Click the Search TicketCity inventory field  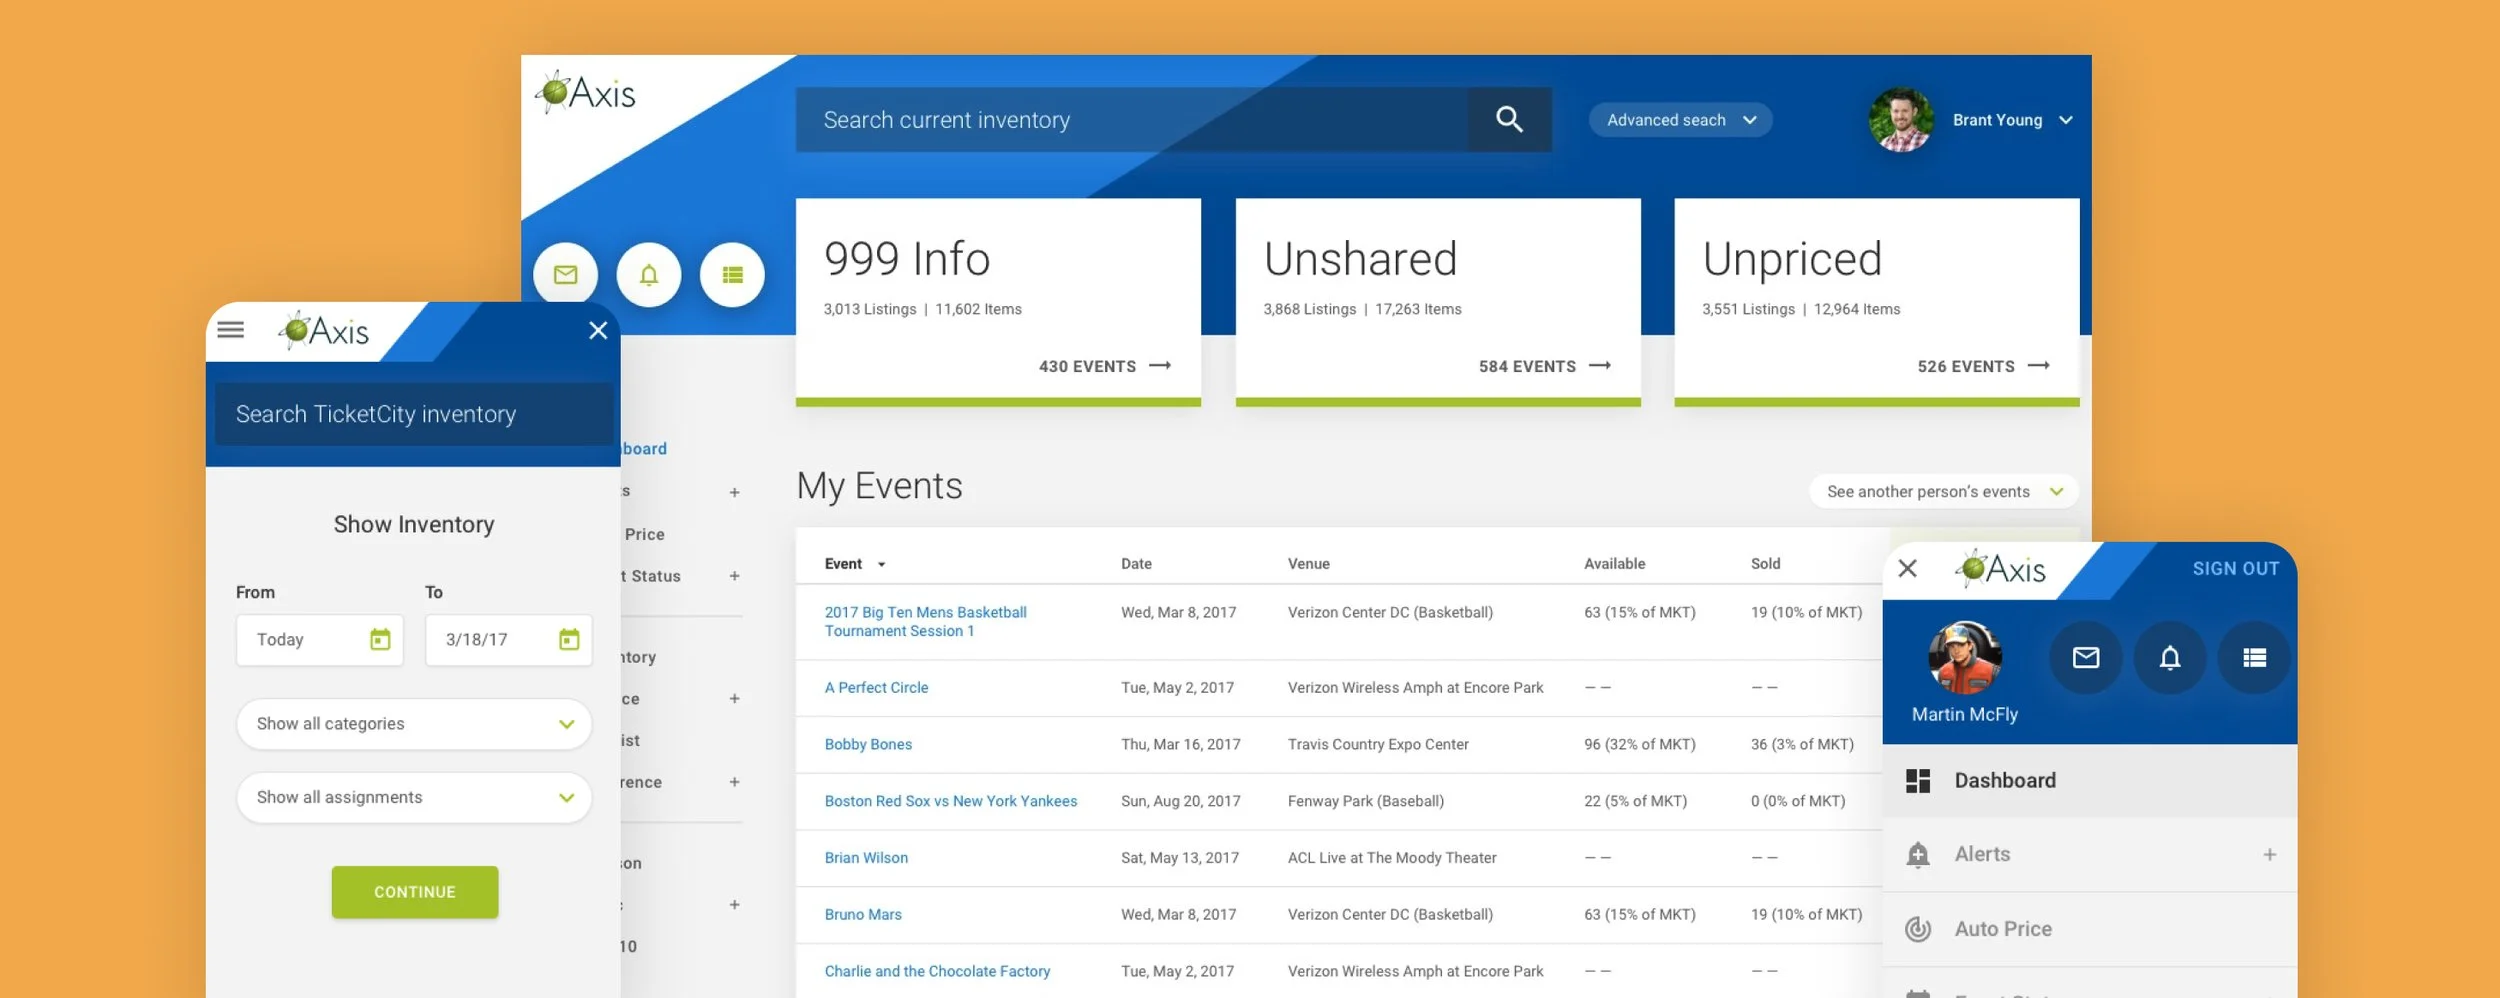tap(414, 414)
